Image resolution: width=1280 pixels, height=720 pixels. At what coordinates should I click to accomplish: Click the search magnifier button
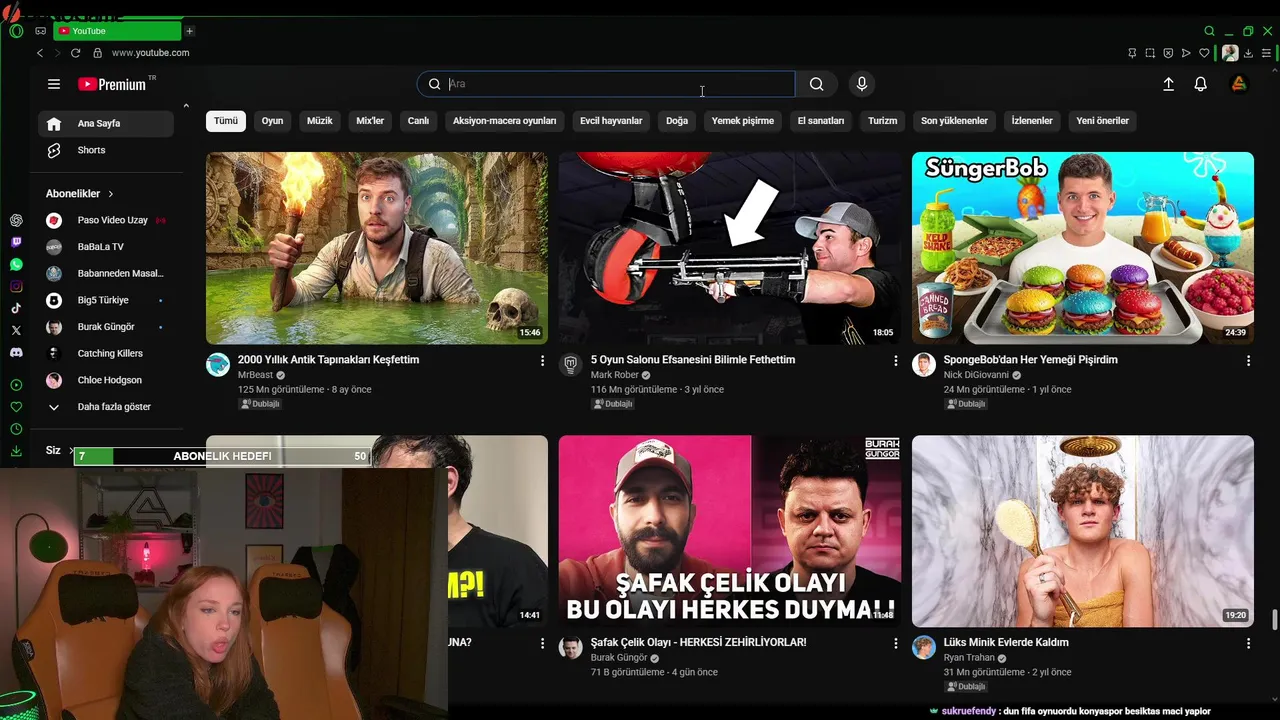pos(817,84)
